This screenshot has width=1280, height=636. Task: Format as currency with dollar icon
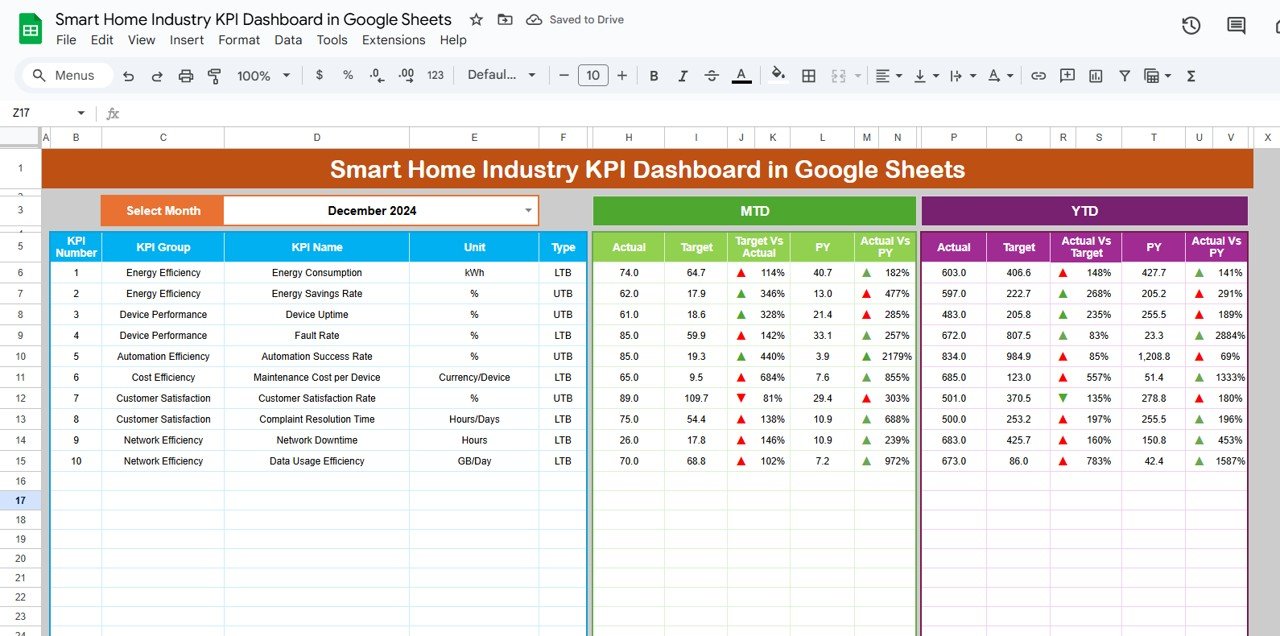(319, 75)
